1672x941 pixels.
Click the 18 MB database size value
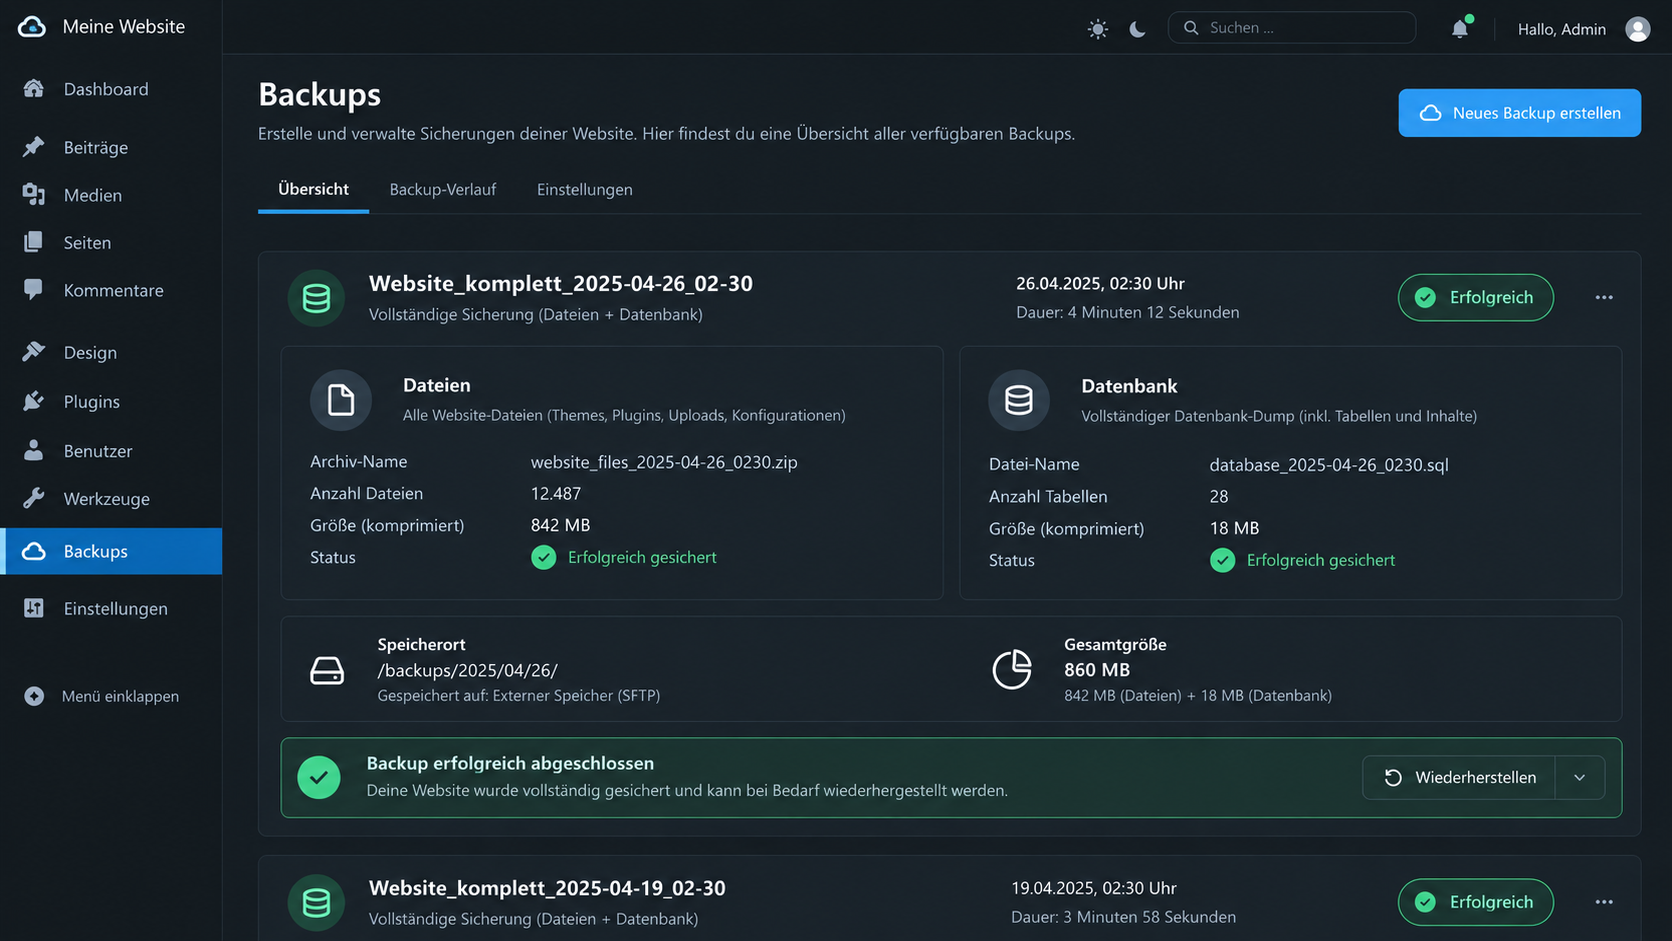tap(1234, 528)
